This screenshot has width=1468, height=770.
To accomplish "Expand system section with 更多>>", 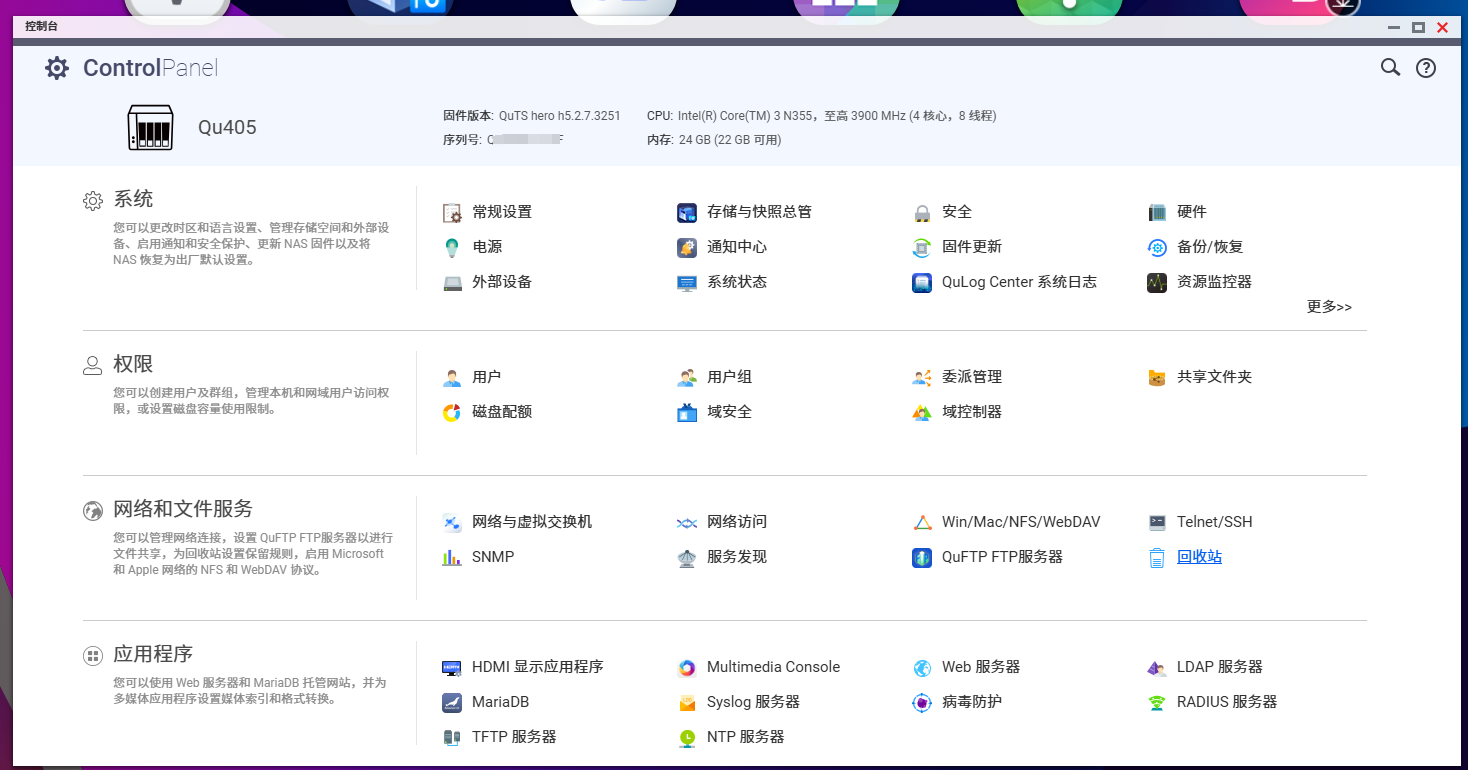I will [x=1329, y=306].
